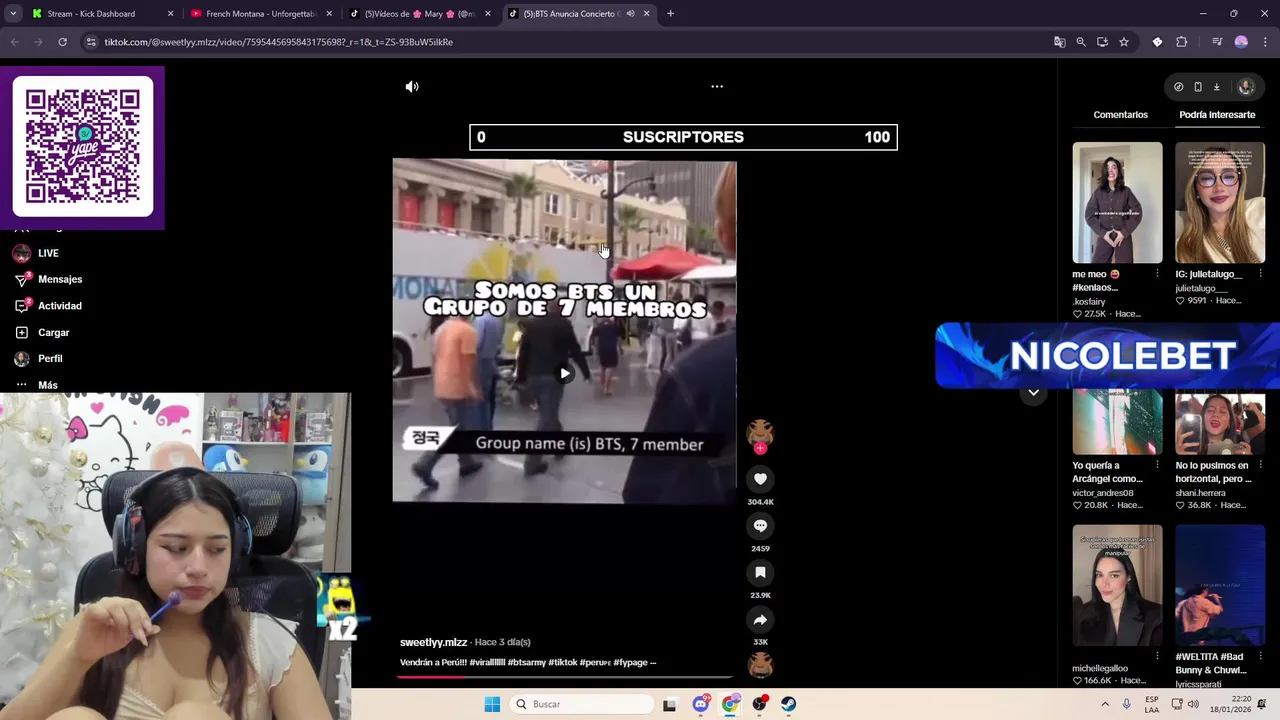Viewport: 1280px width, 720px height.
Task: Switch to the French Montana YouTube tab
Action: pyautogui.click(x=260, y=14)
